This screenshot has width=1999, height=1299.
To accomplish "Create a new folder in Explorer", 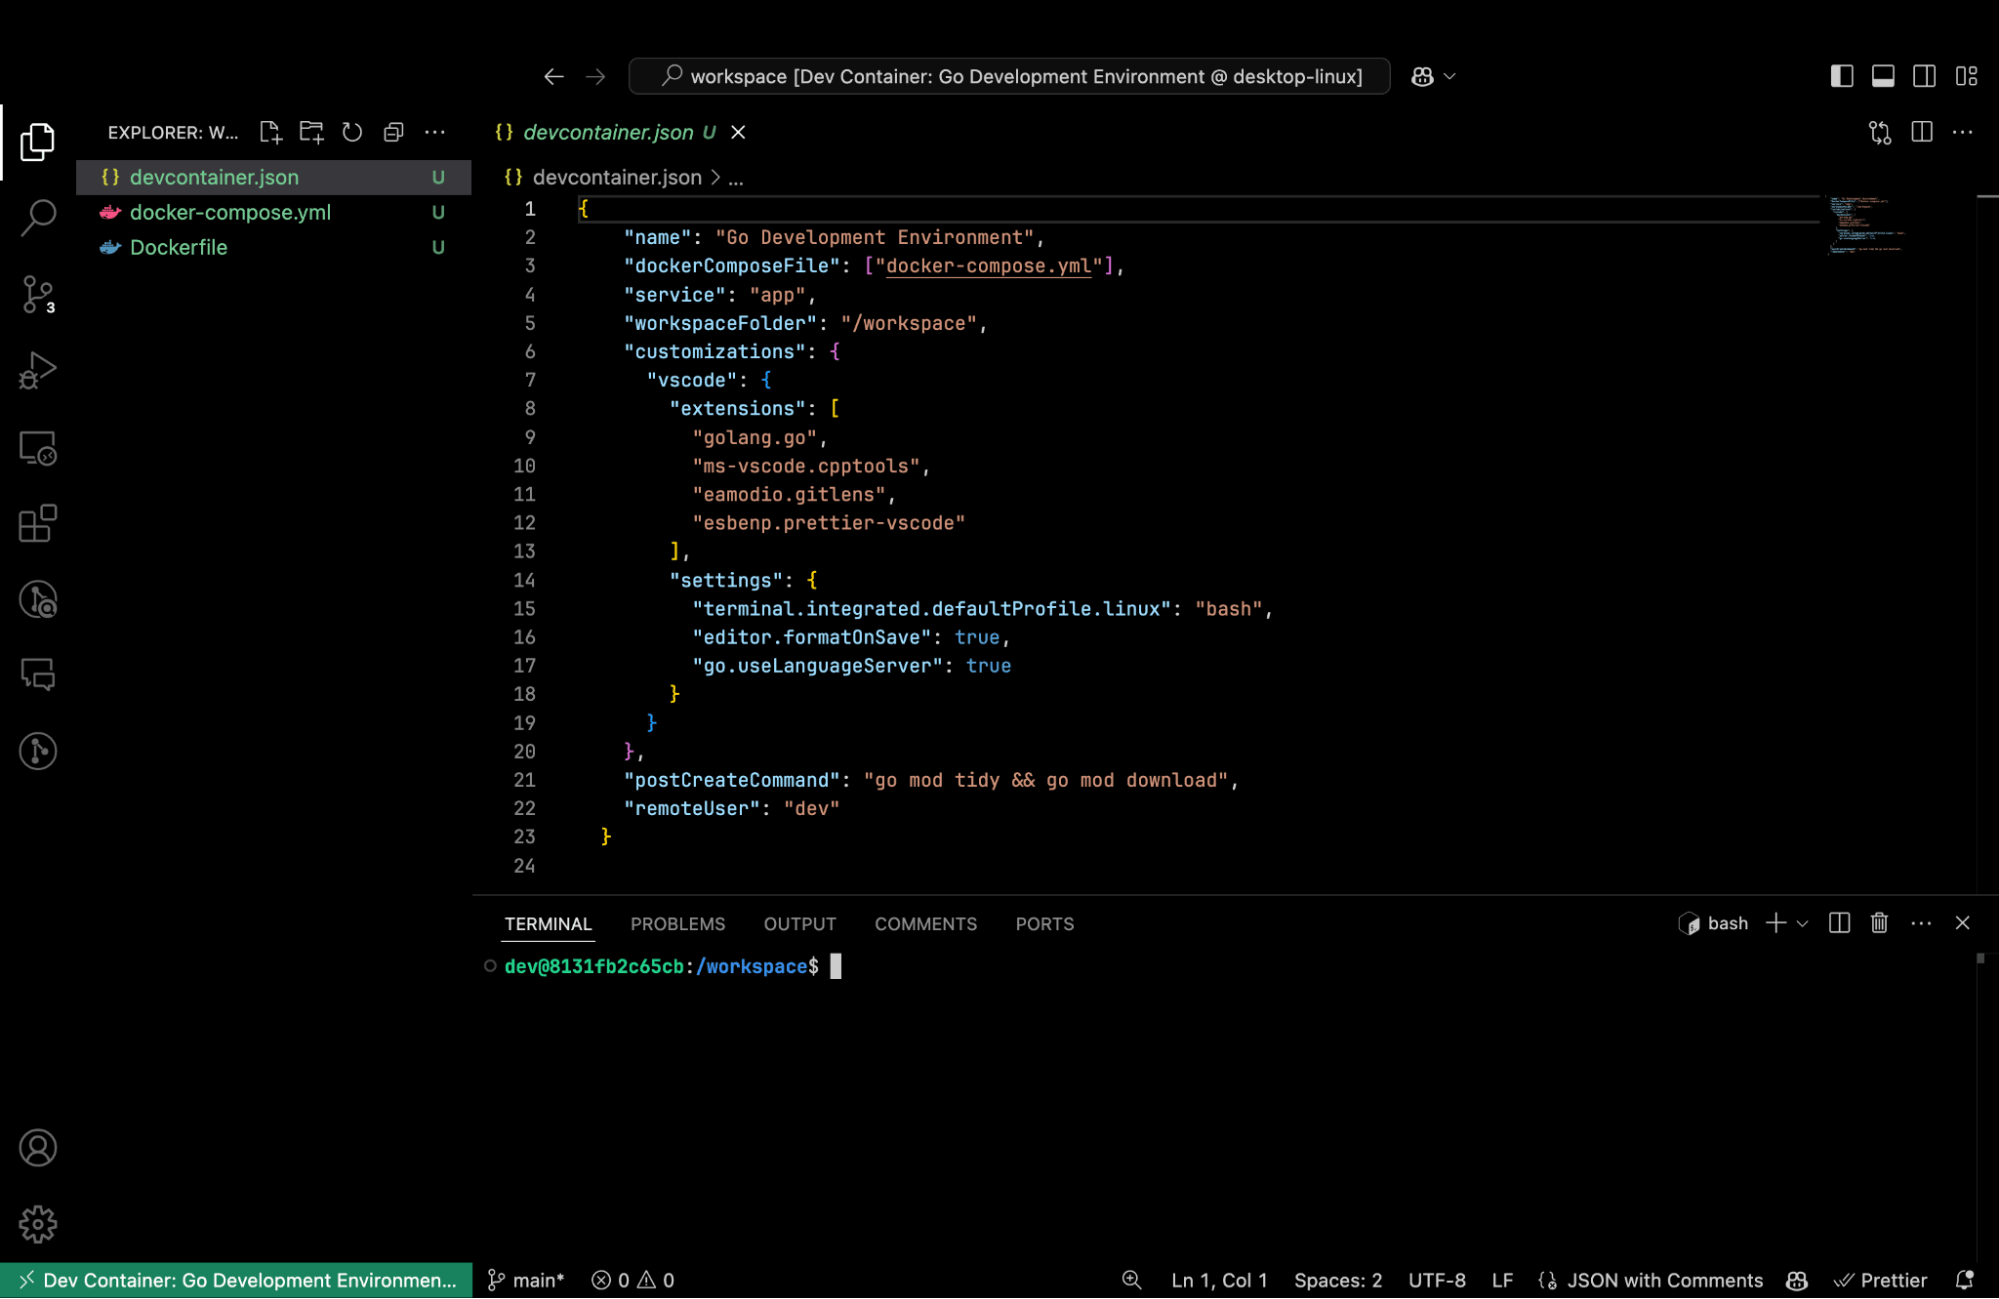I will pyautogui.click(x=311, y=132).
